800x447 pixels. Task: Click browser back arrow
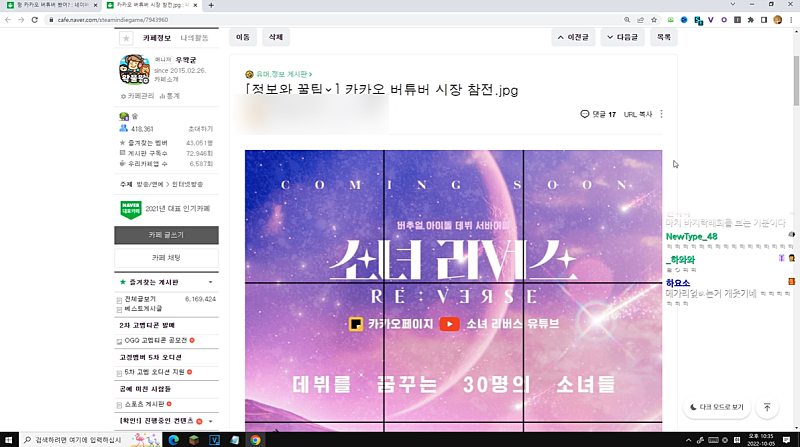[8, 20]
